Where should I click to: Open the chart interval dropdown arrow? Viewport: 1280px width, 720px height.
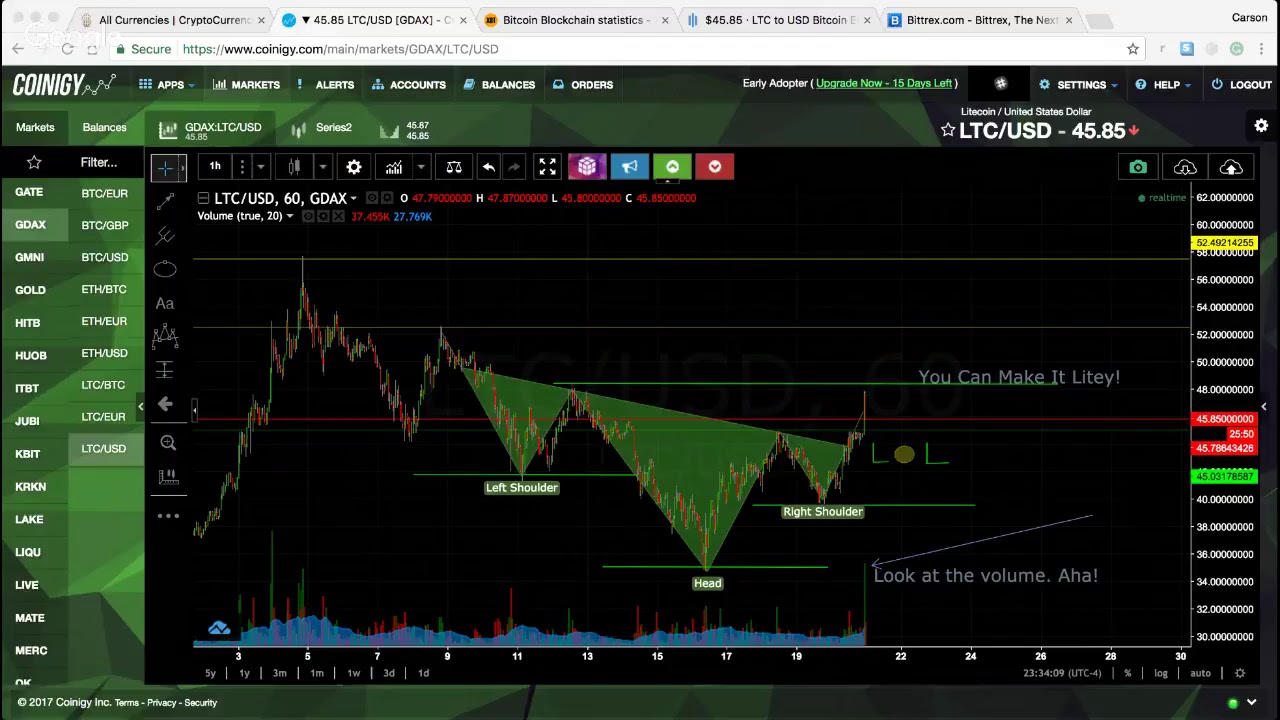click(x=261, y=167)
